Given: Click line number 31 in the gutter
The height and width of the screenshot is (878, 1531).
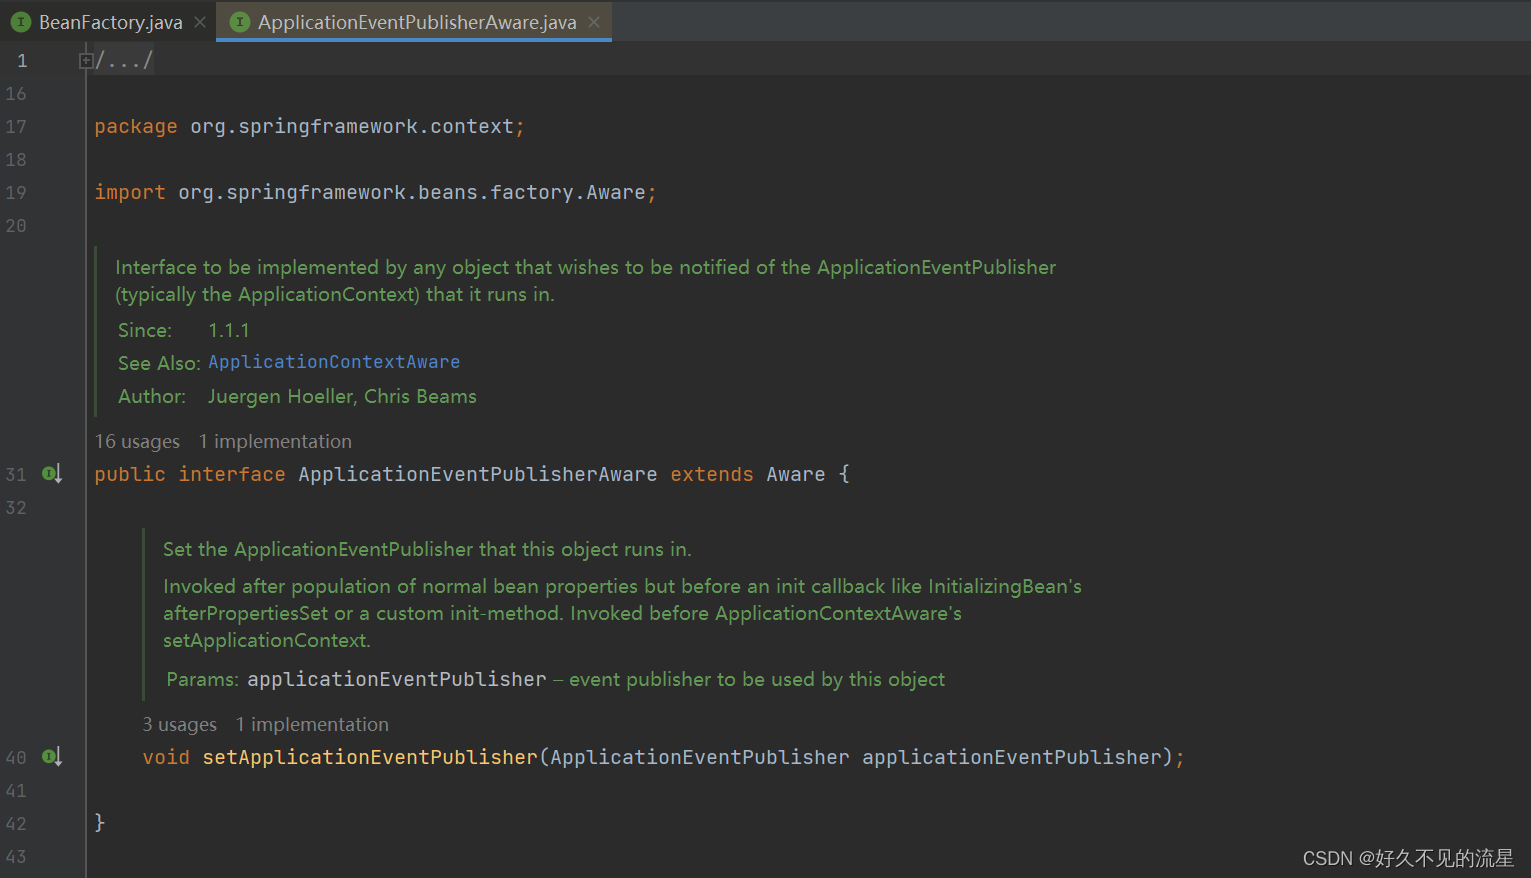Looking at the screenshot, I should pyautogui.click(x=16, y=475).
